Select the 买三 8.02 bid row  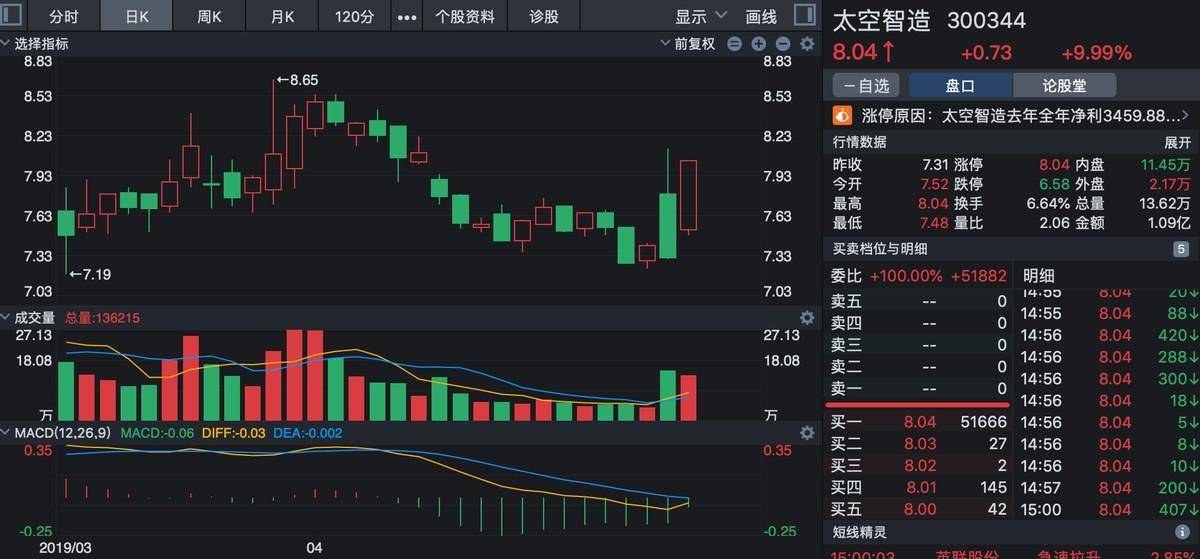point(919,466)
